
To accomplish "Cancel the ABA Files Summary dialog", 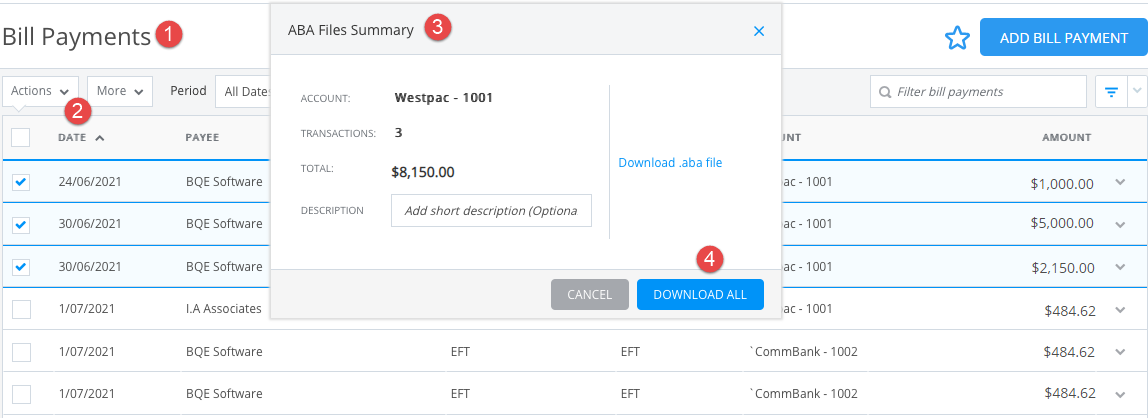I will tap(589, 294).
